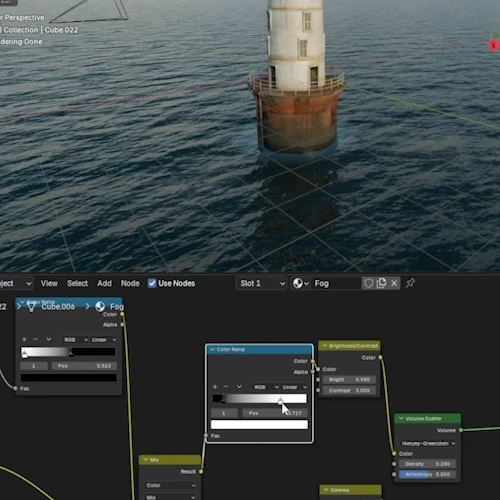This screenshot has width=500, height=500.
Task: Unlink the Fog material with the X icon
Action: (394, 283)
